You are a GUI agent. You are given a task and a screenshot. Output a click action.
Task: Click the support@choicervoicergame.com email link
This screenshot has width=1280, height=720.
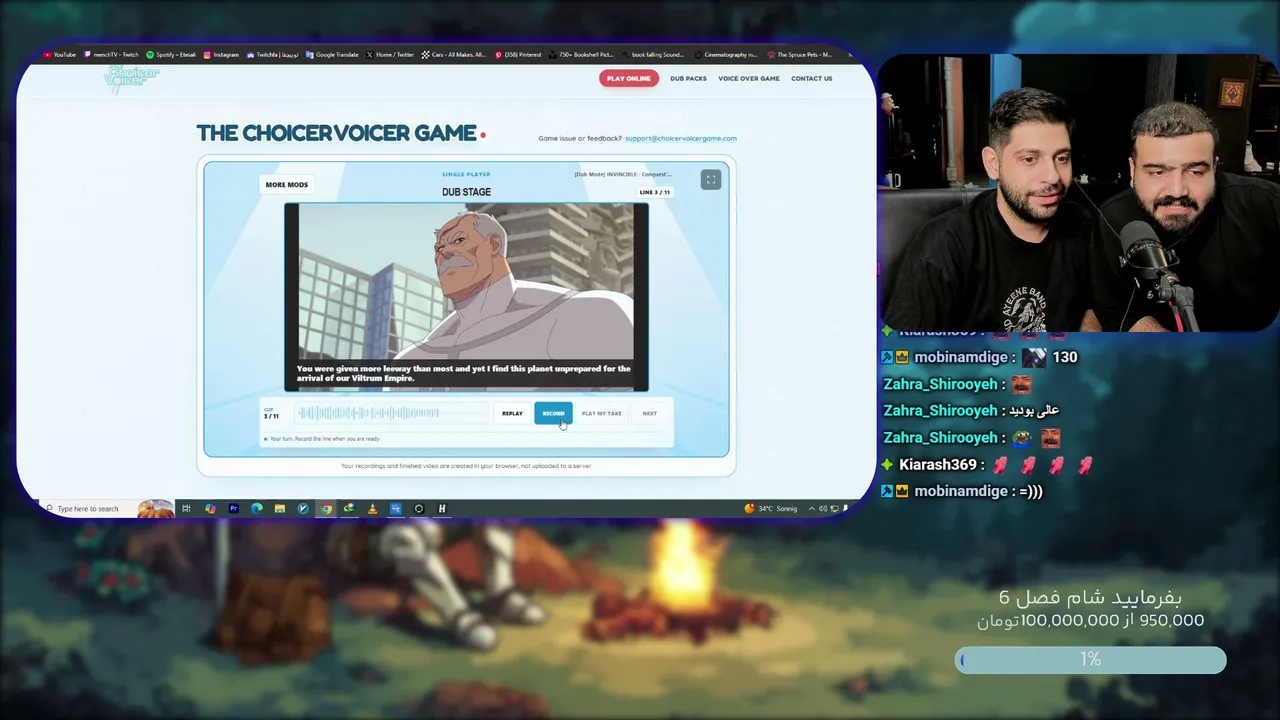[680, 139]
